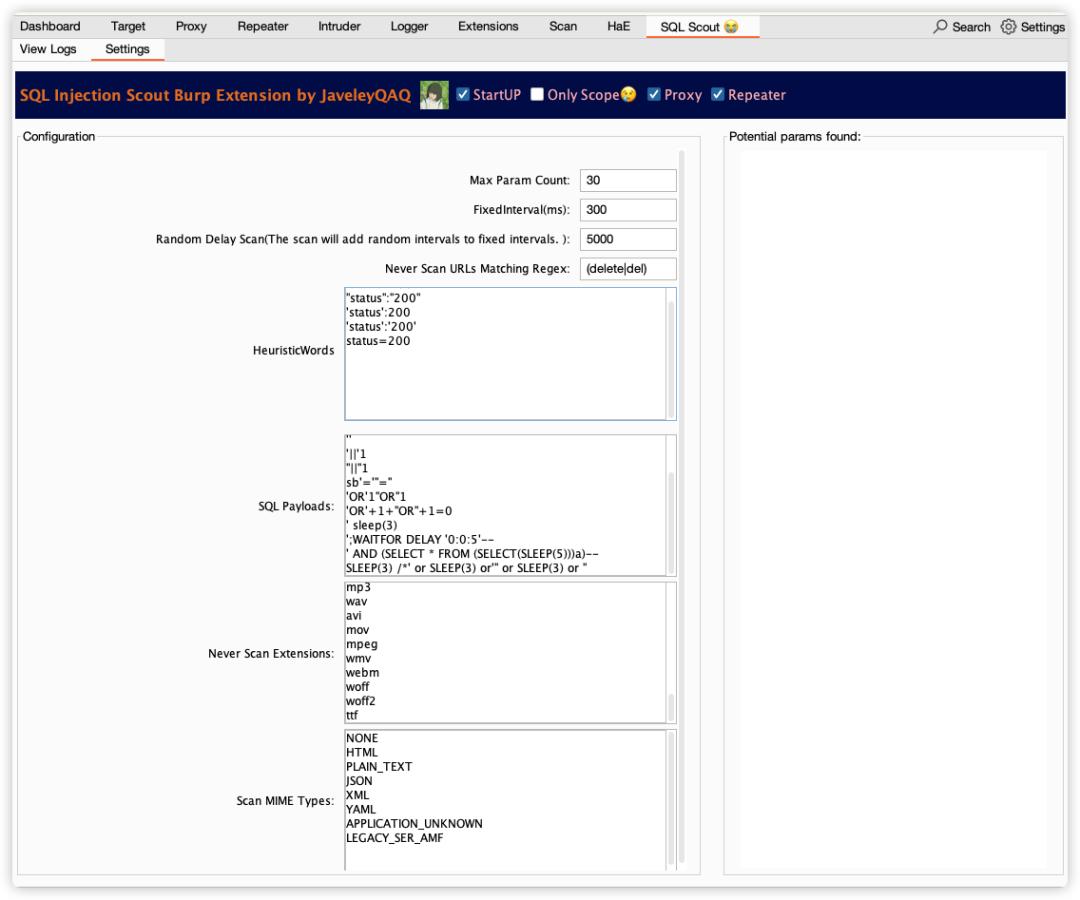The width and height of the screenshot is (1080, 900).
Task: Click the Never Scan Extensions scrollbar
Action: click(x=671, y=707)
